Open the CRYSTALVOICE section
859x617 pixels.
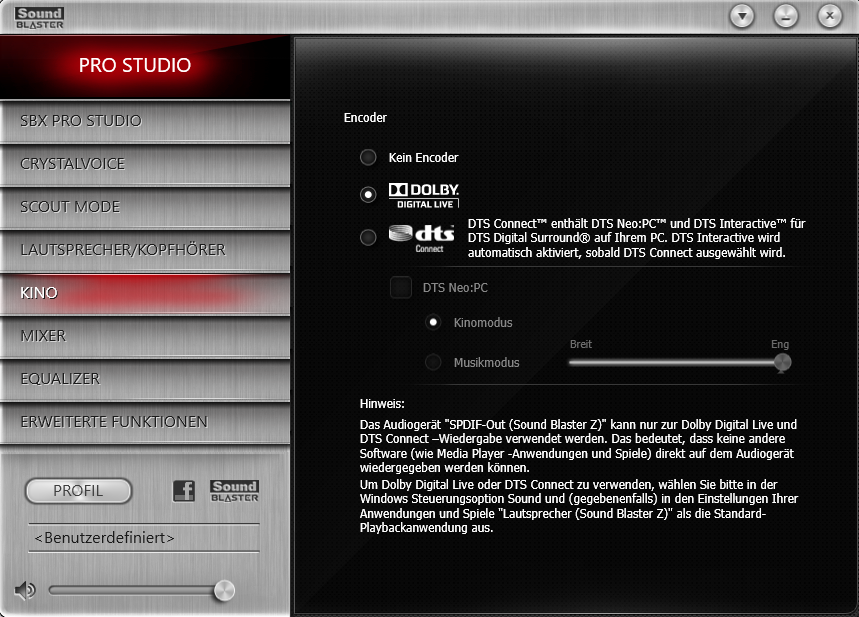[145, 164]
